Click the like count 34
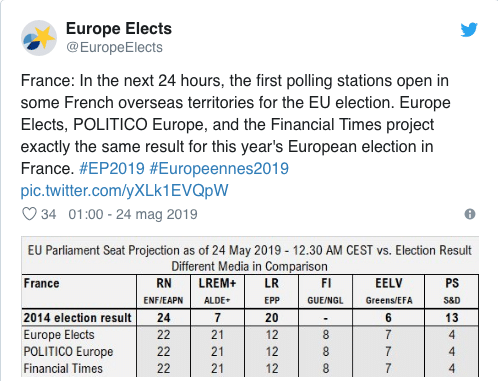Screen dimensions: 498x381 [48, 214]
